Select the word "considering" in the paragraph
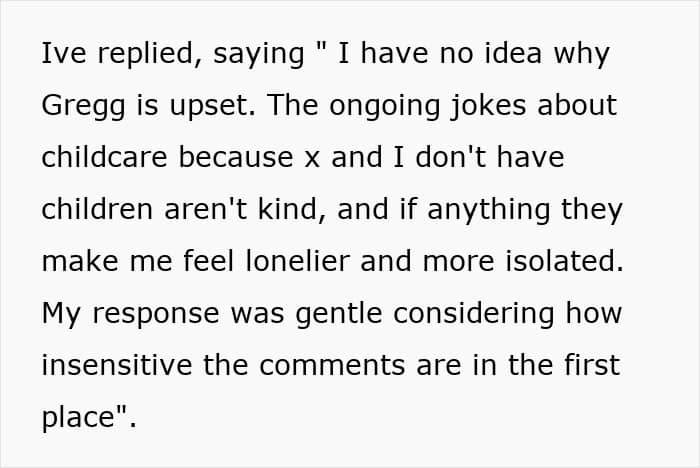Viewport: 700px width, 468px height. tap(474, 314)
